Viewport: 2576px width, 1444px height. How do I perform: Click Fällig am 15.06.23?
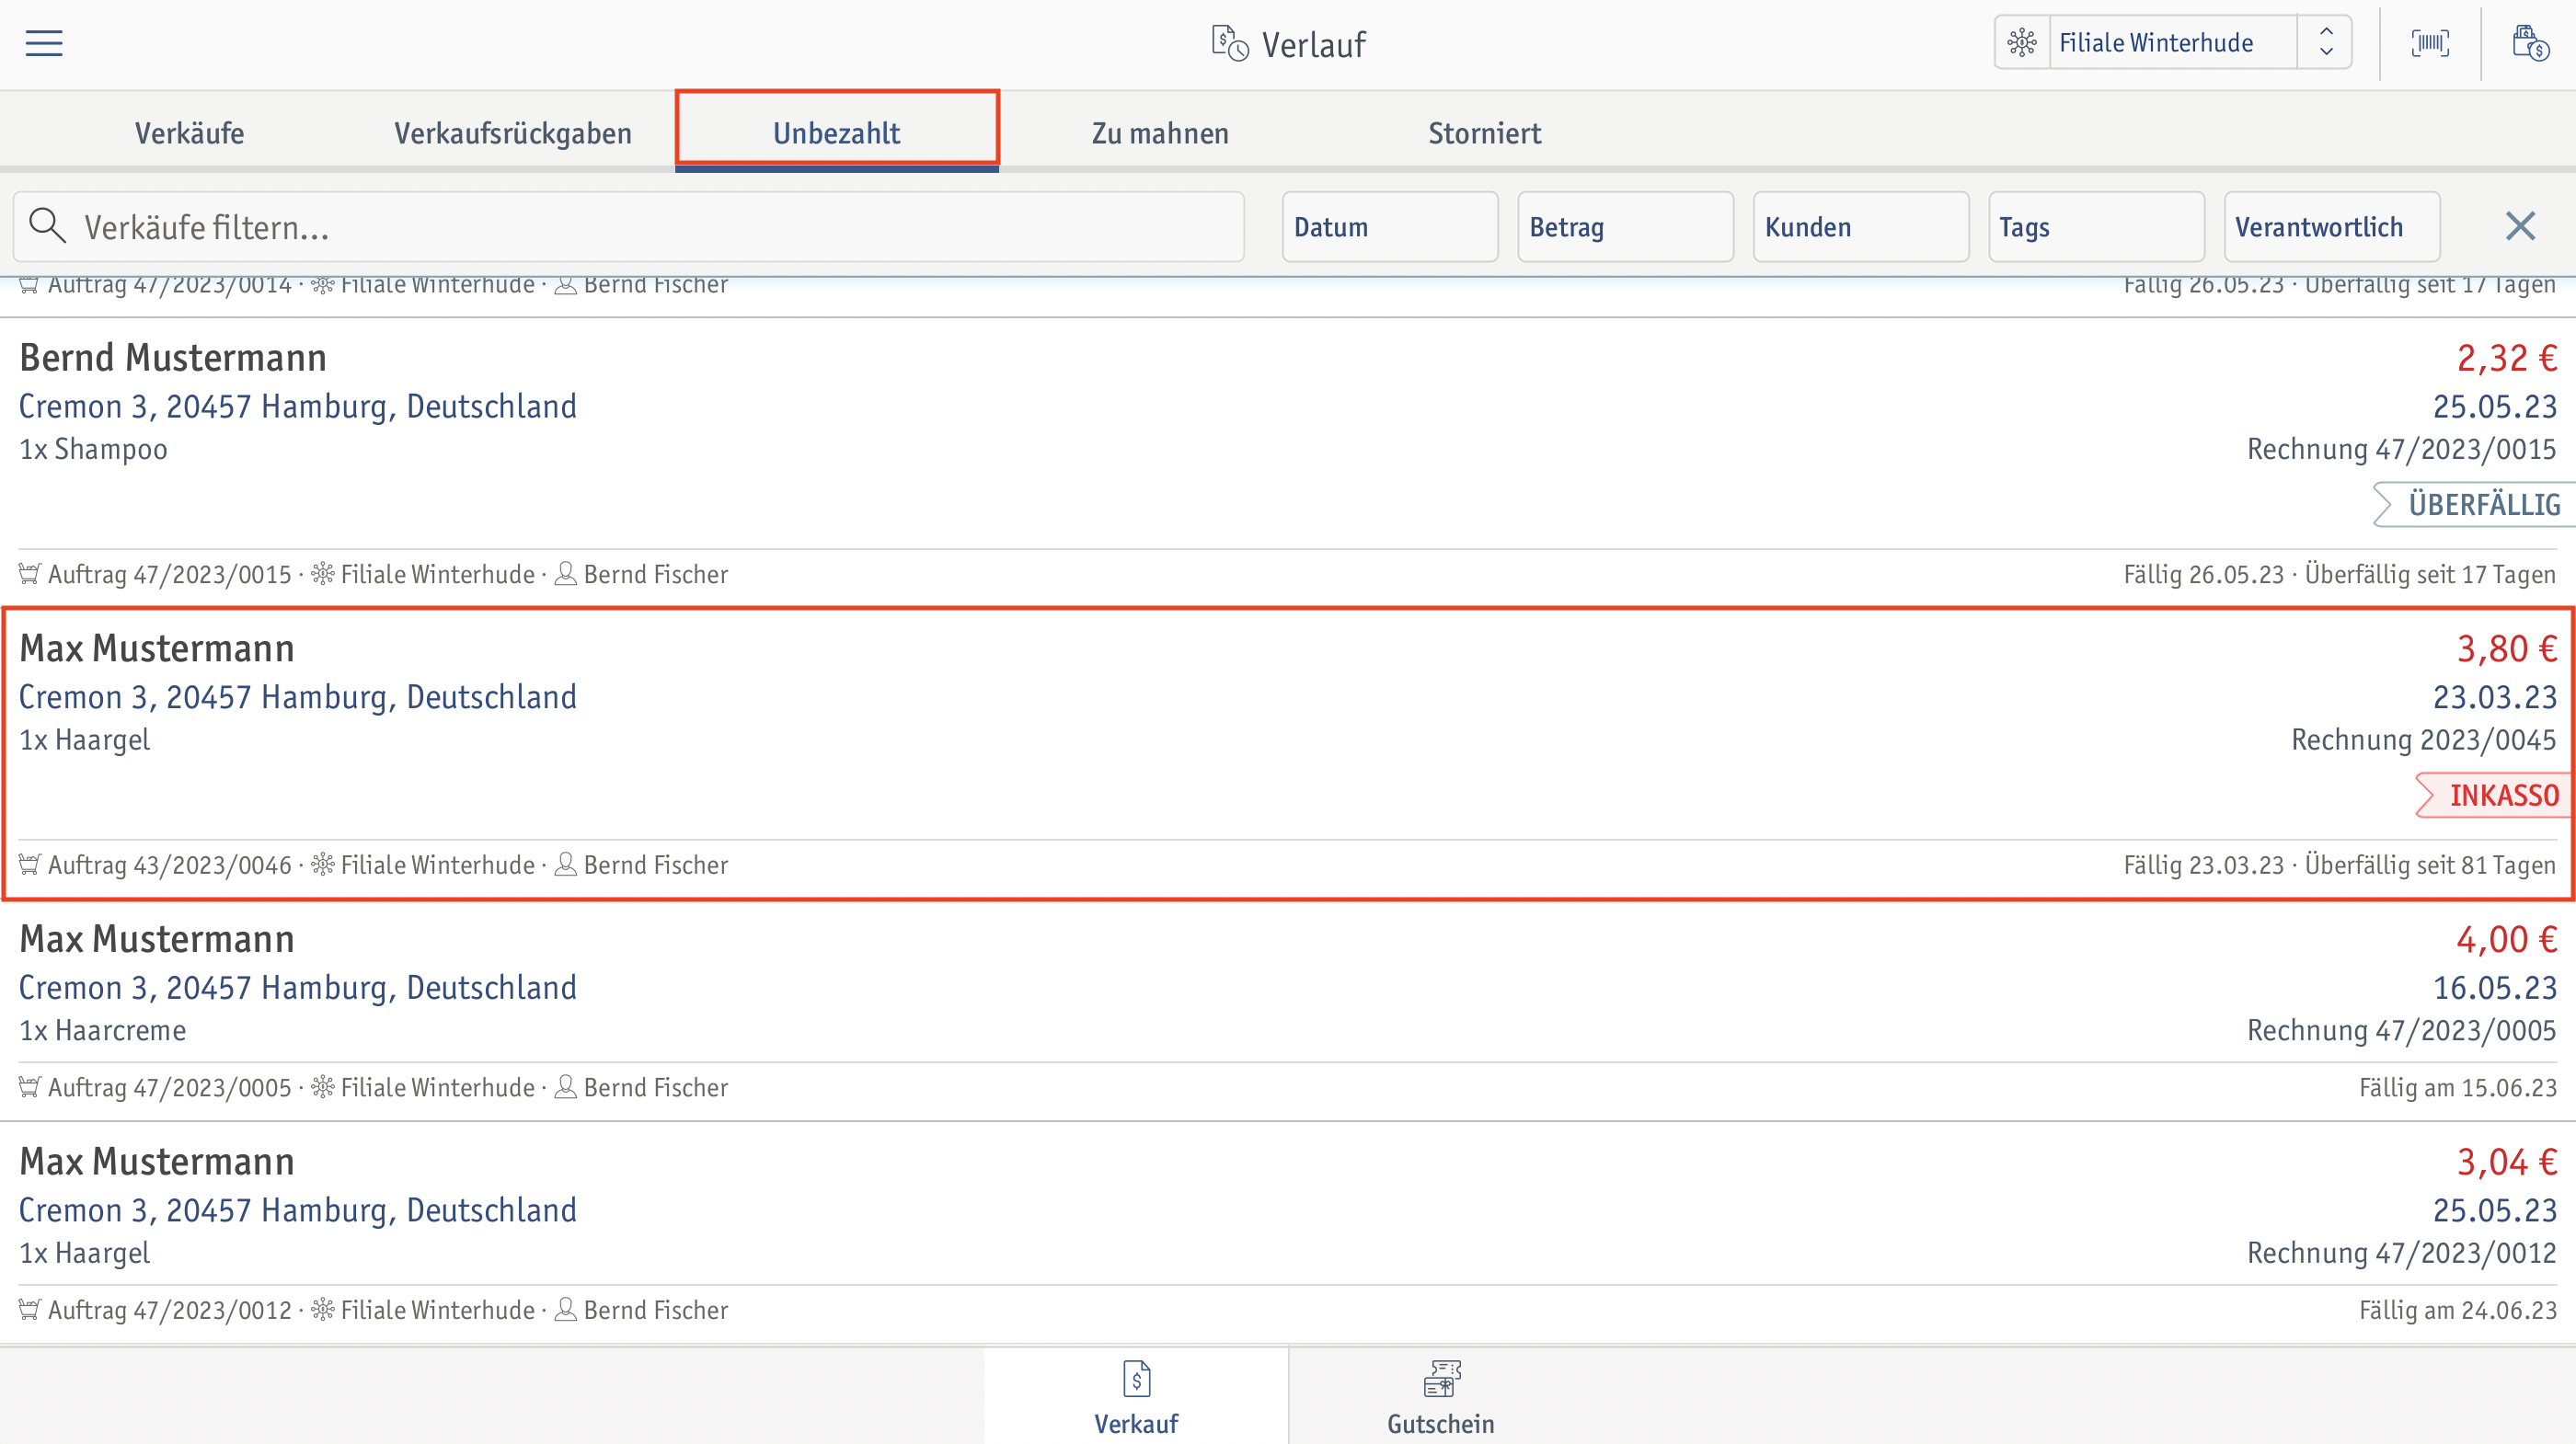click(x=2457, y=1087)
